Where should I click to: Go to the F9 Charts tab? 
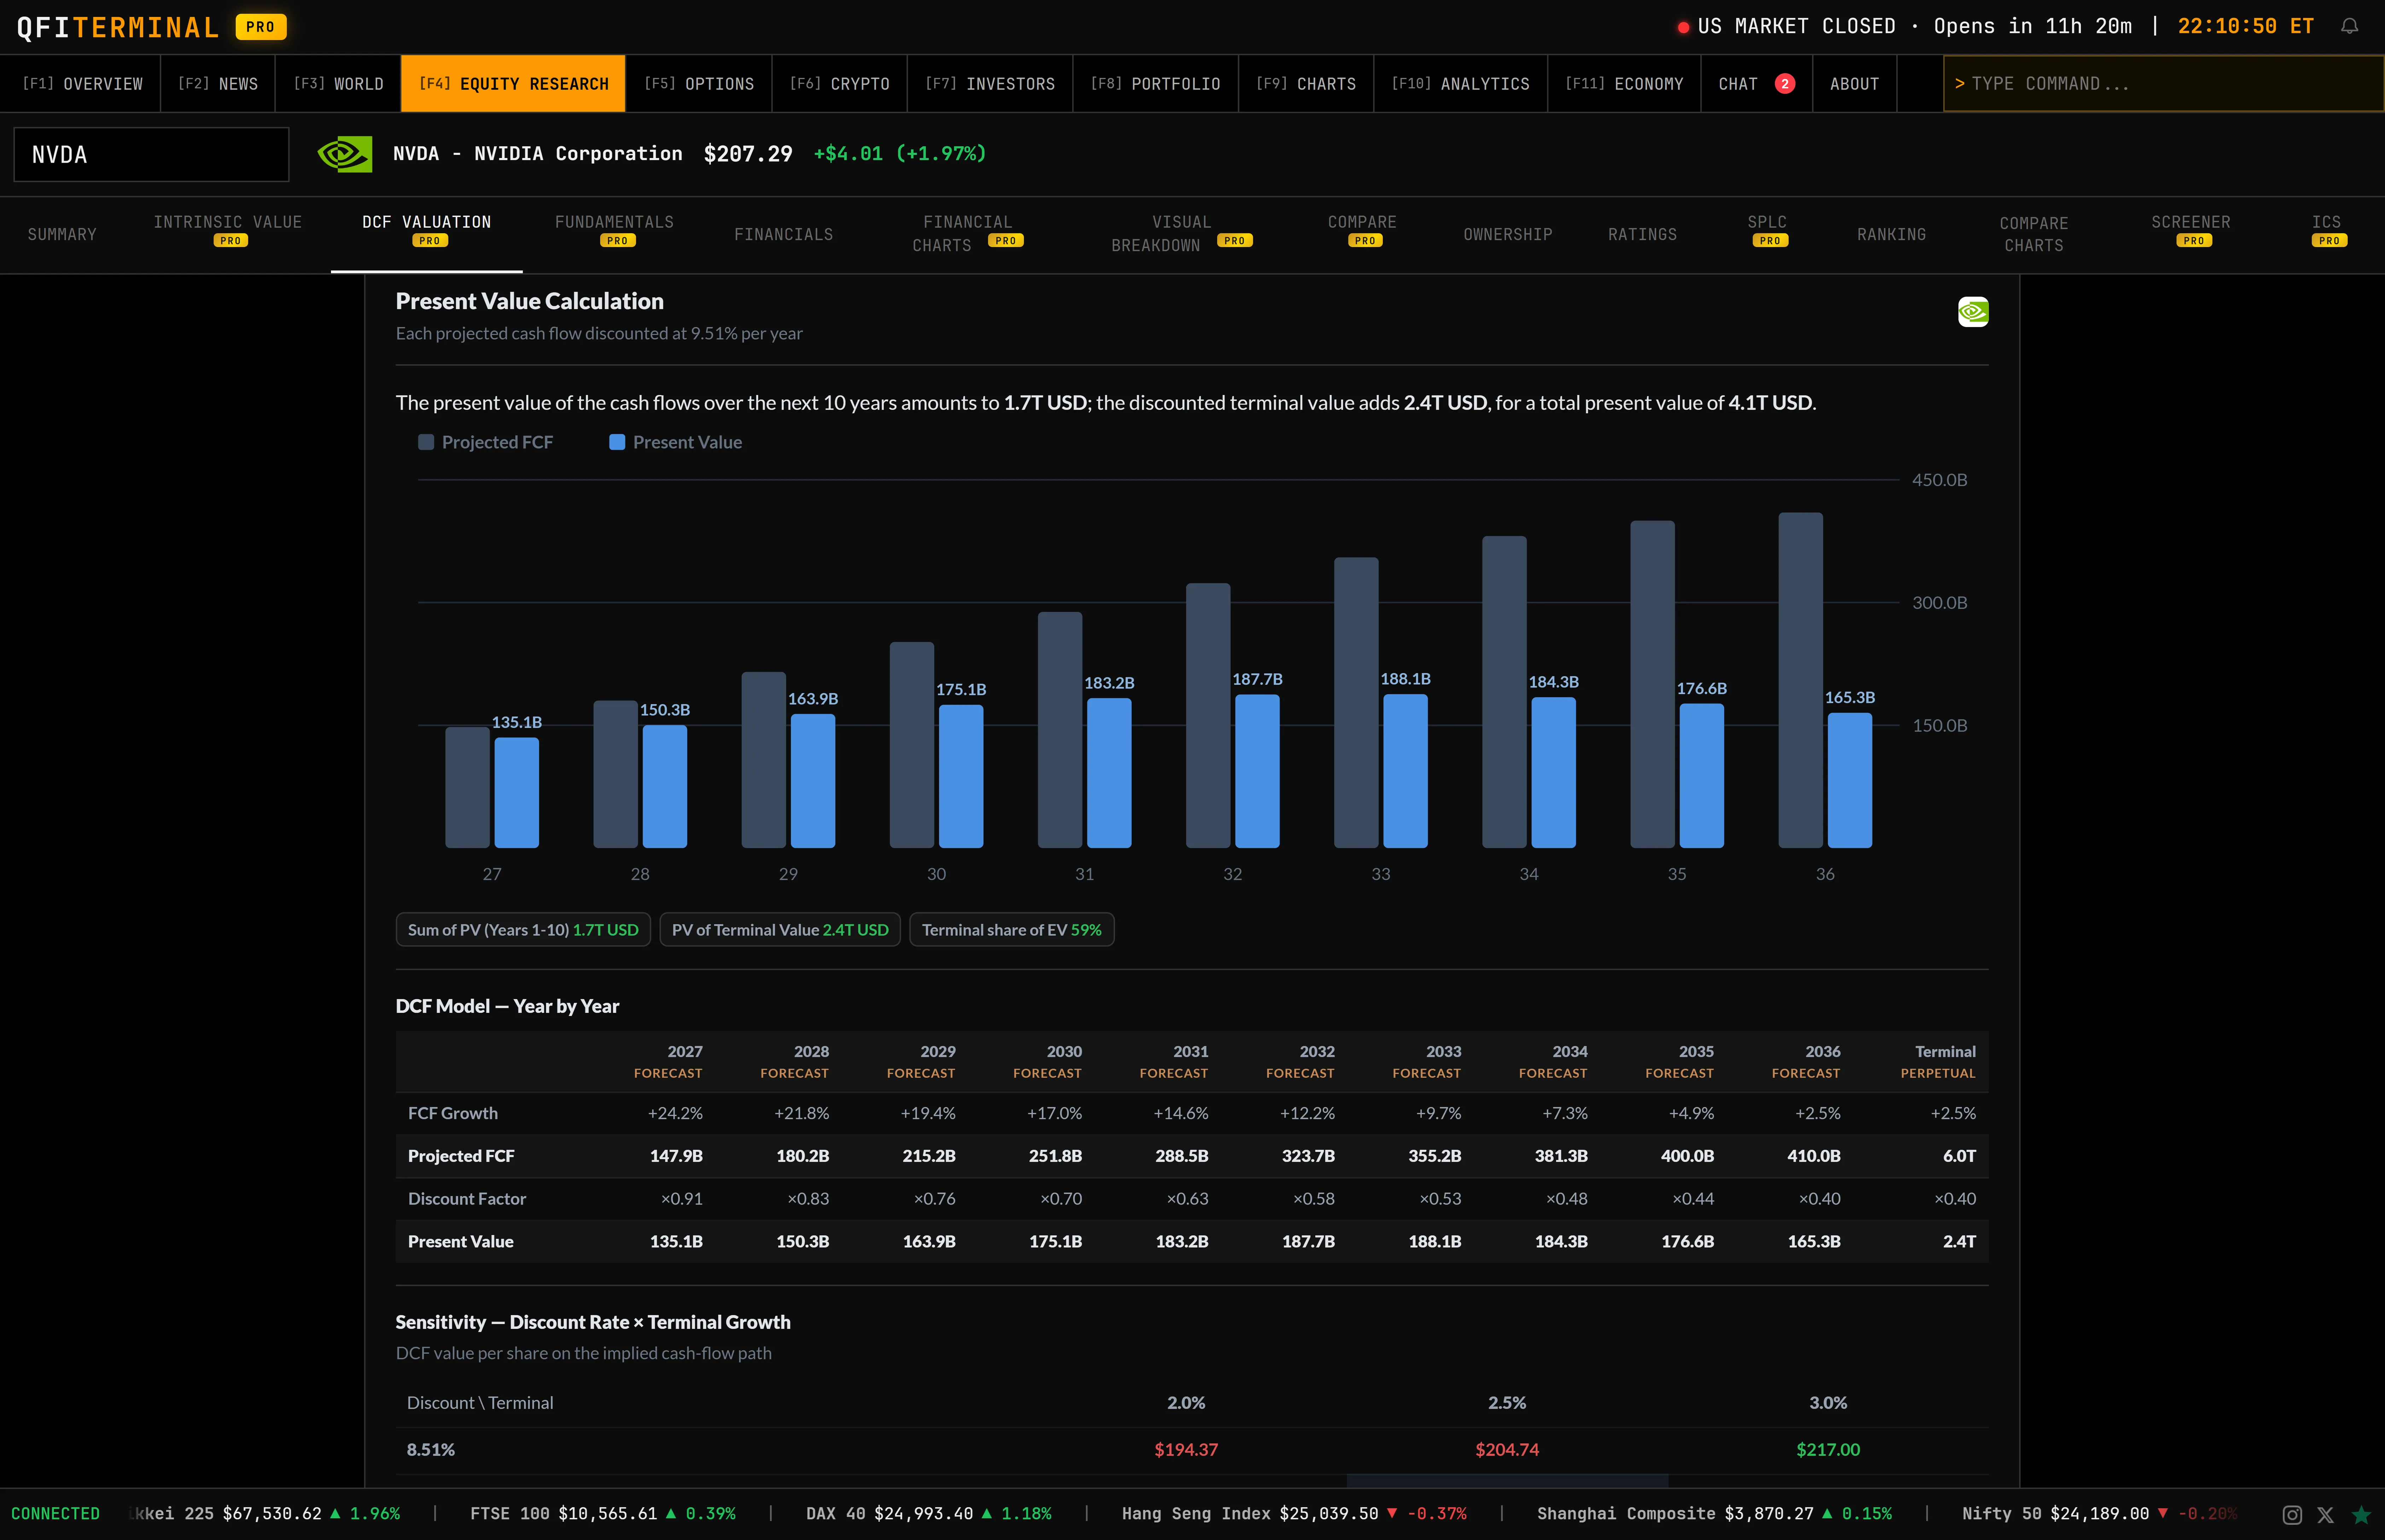(x=1306, y=84)
